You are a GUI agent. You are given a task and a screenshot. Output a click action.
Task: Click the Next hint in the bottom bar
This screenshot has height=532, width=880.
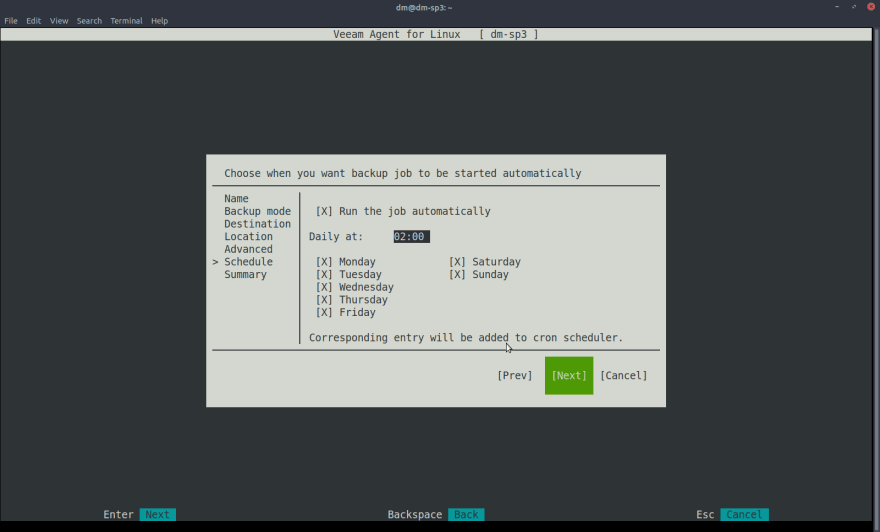(157, 515)
